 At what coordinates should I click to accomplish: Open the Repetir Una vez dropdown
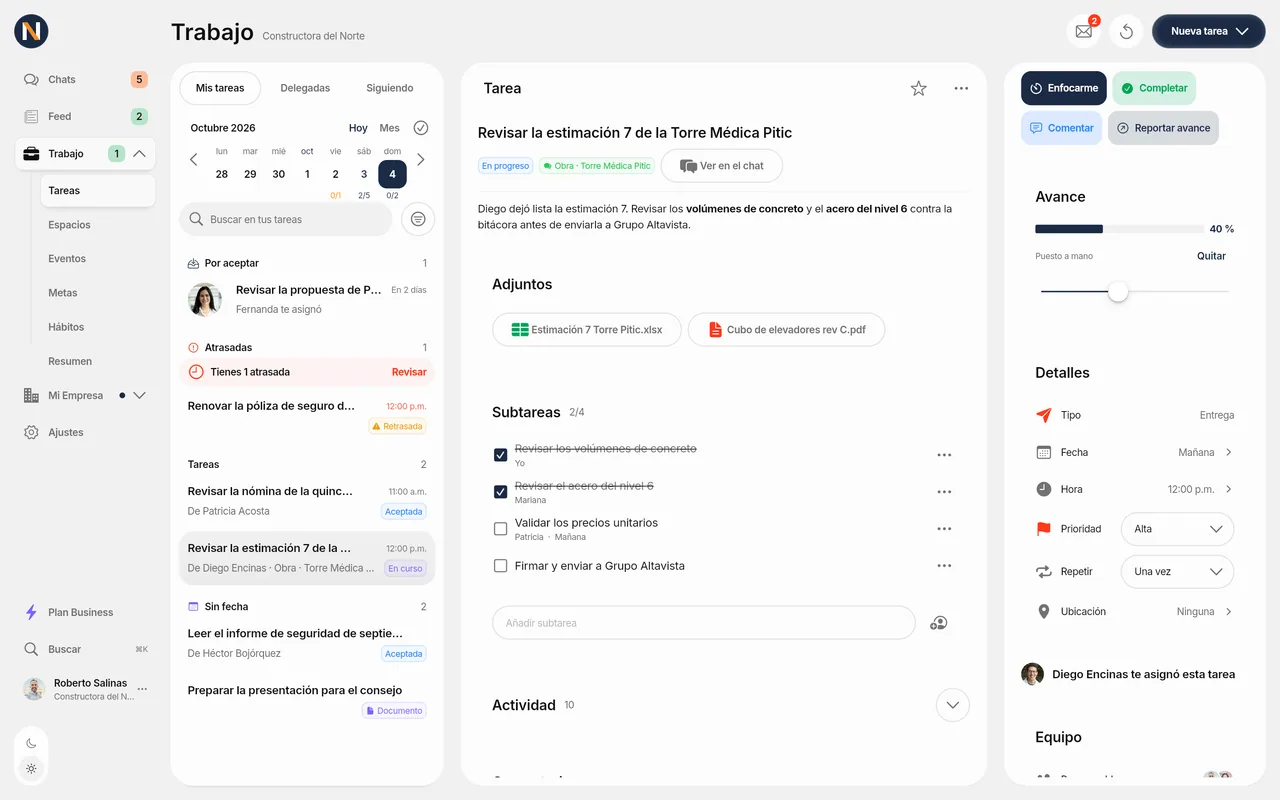1177,572
